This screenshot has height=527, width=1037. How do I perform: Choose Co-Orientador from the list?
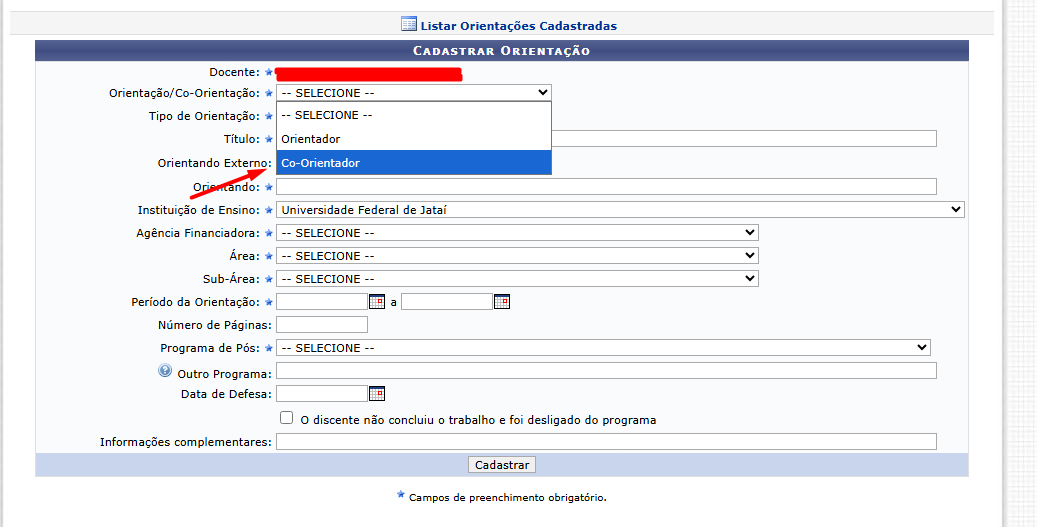(413, 163)
